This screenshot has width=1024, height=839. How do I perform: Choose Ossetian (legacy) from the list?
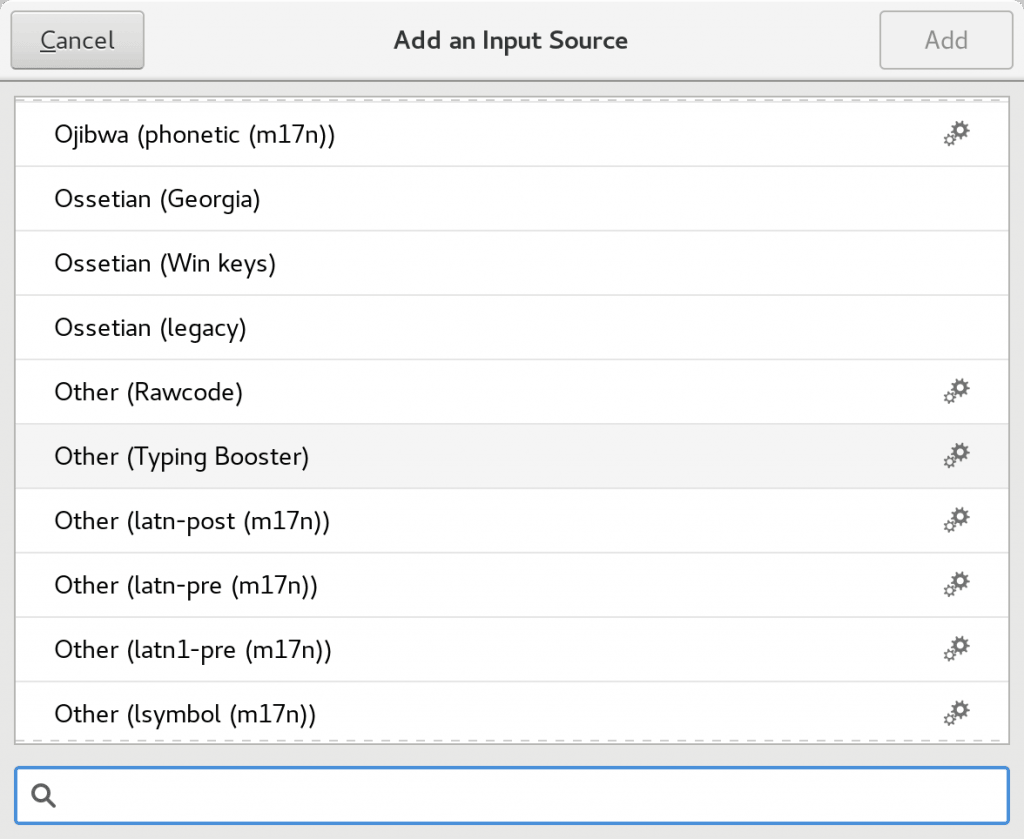[150, 328]
